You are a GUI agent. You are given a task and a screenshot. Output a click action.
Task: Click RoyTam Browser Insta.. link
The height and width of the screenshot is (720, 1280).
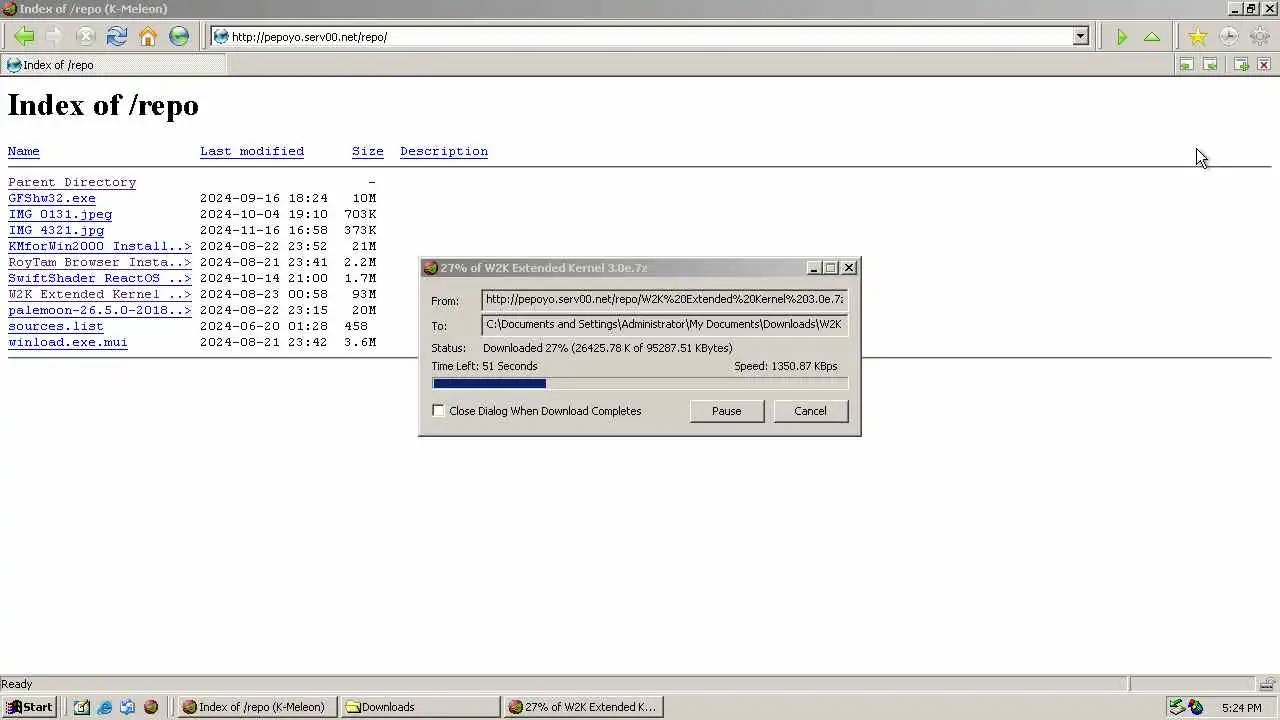(x=99, y=262)
